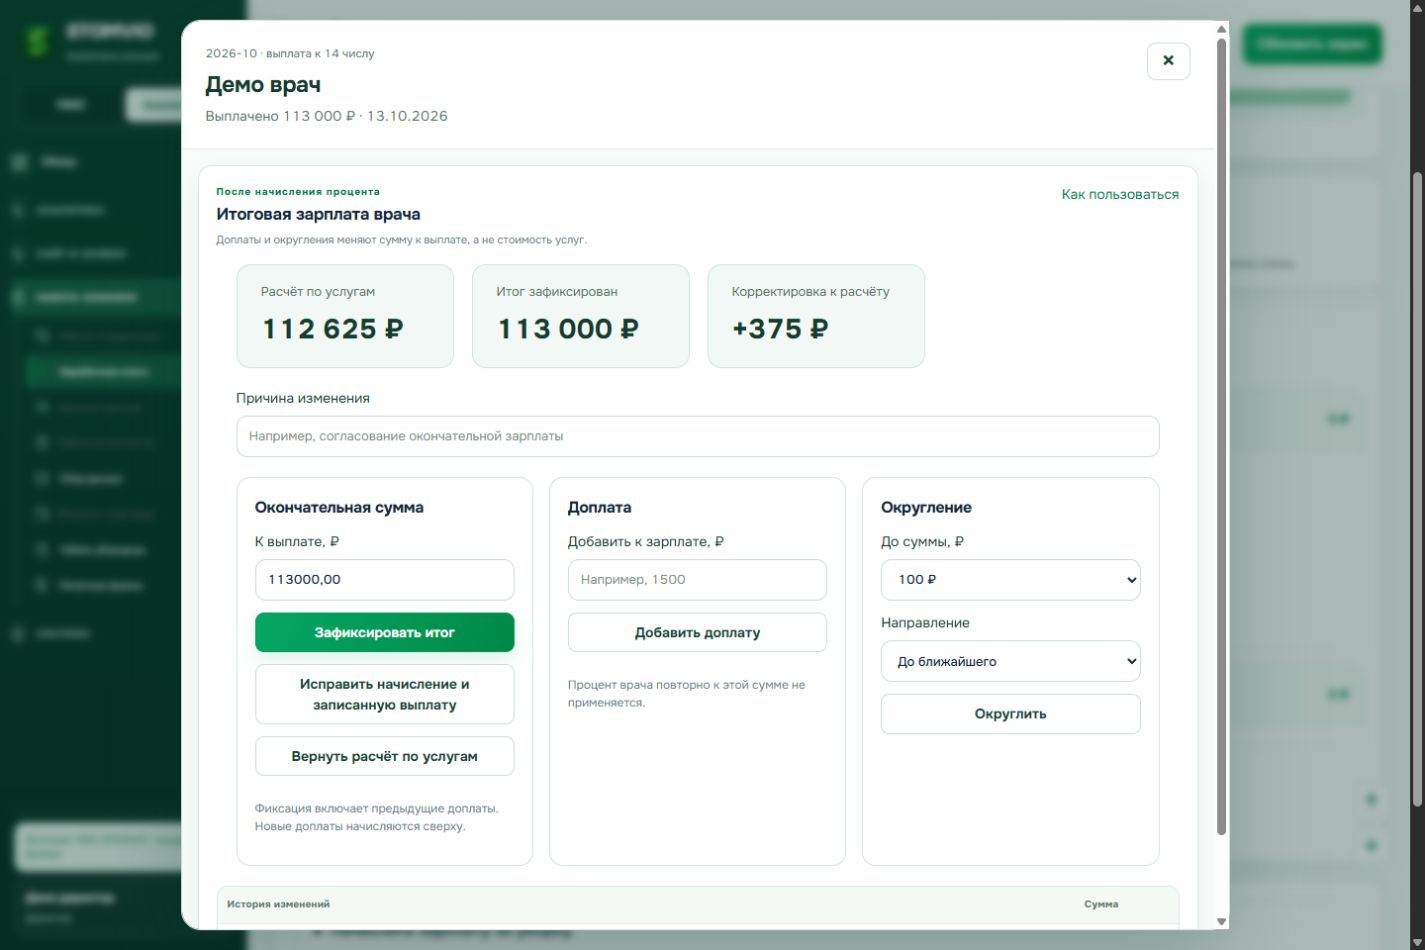The height and width of the screenshot is (950, 1425).
Task: Focus the Причина изменения input field
Action: pos(697,437)
